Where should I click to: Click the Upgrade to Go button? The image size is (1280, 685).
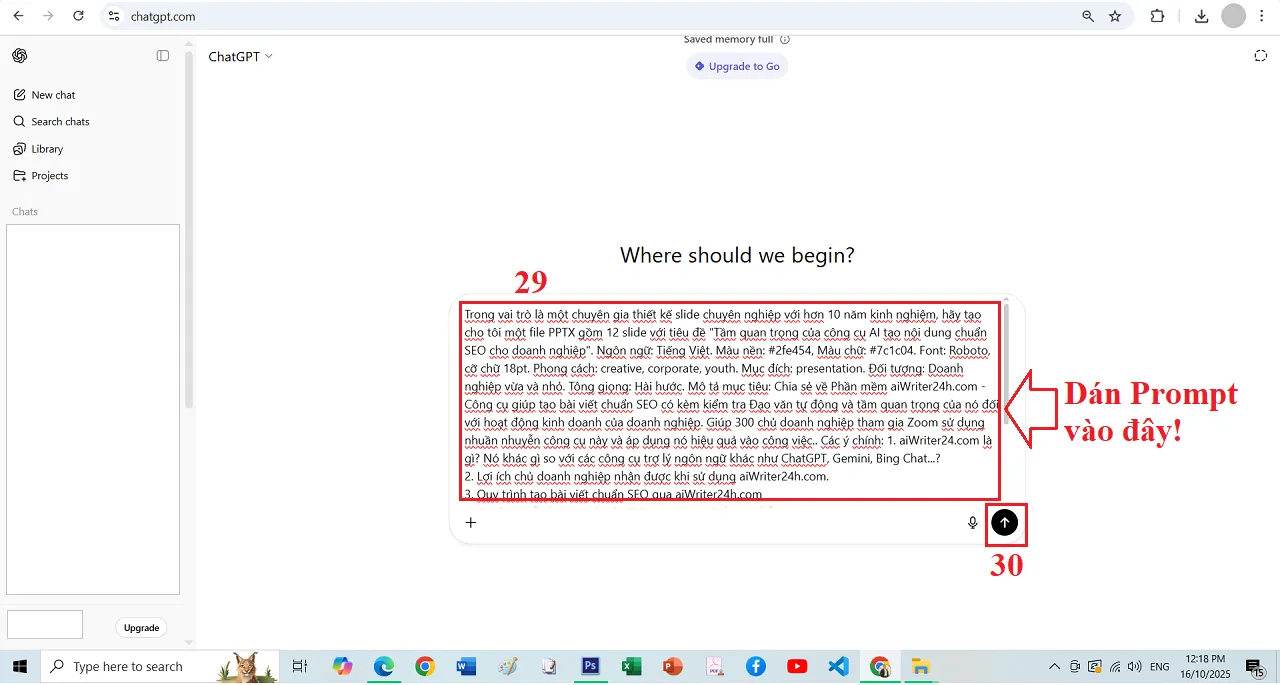tap(737, 66)
